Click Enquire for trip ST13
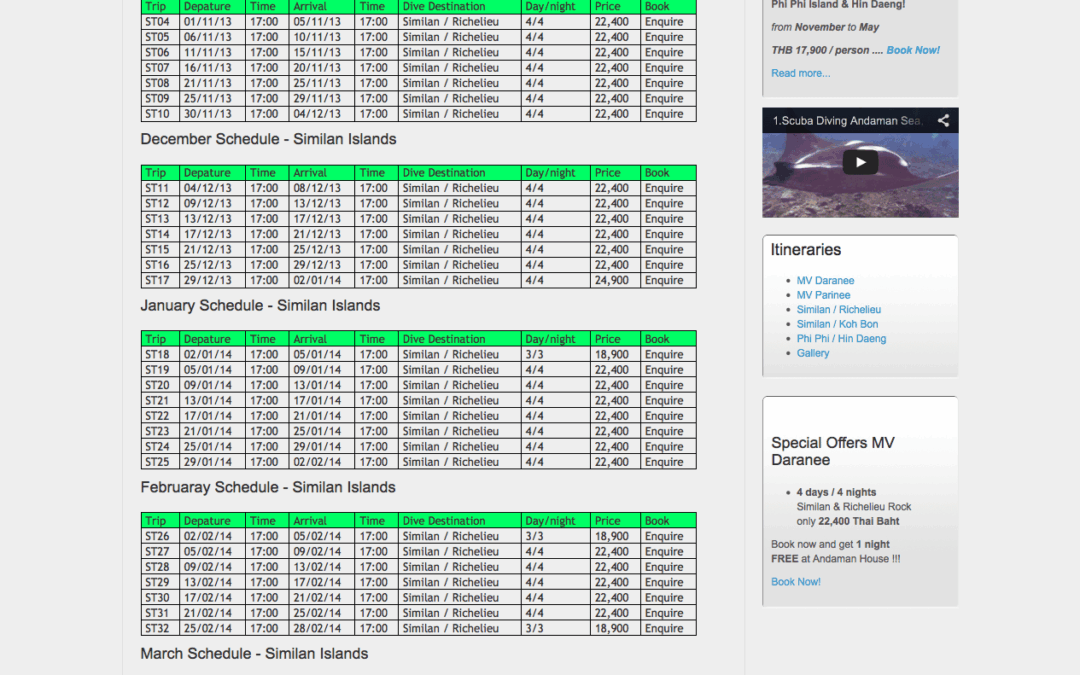Screen dimensions: 1080x675 coord(664,219)
